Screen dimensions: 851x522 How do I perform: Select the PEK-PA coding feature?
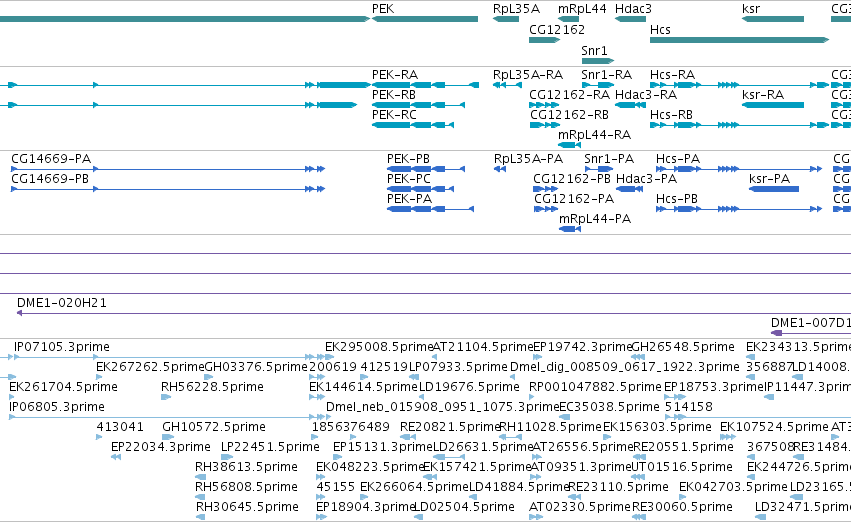(x=430, y=209)
